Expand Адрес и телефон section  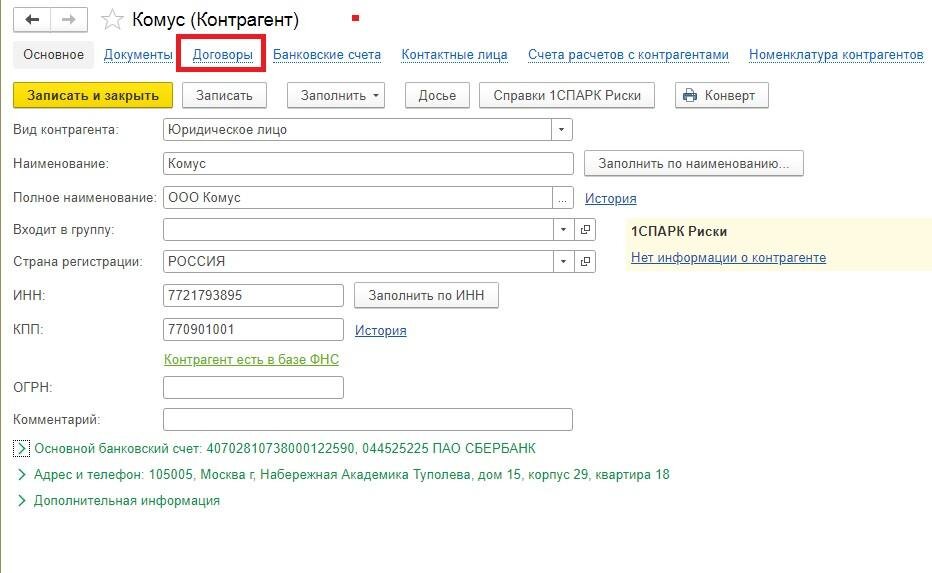tap(21, 474)
